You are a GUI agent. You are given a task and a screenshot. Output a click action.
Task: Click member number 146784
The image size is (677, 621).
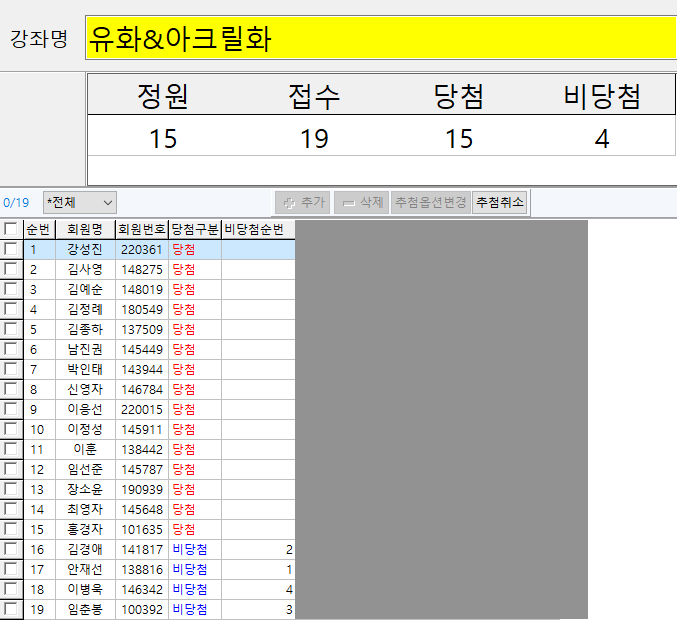point(142,390)
